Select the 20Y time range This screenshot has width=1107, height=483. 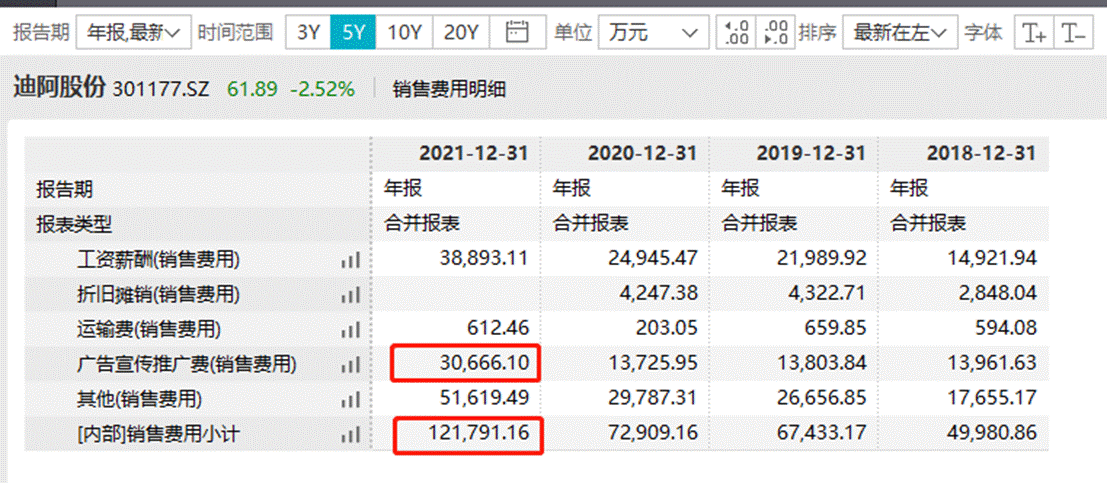coord(460,33)
